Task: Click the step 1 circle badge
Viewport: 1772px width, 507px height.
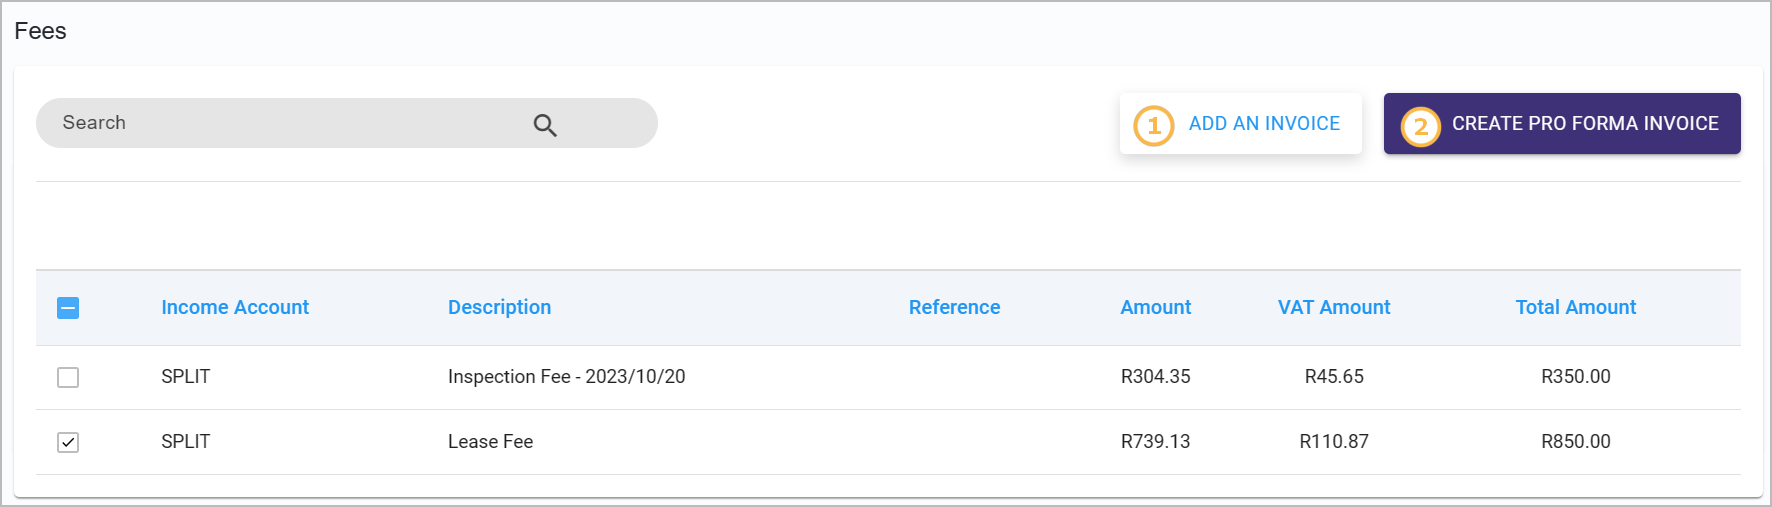Action: (1154, 126)
